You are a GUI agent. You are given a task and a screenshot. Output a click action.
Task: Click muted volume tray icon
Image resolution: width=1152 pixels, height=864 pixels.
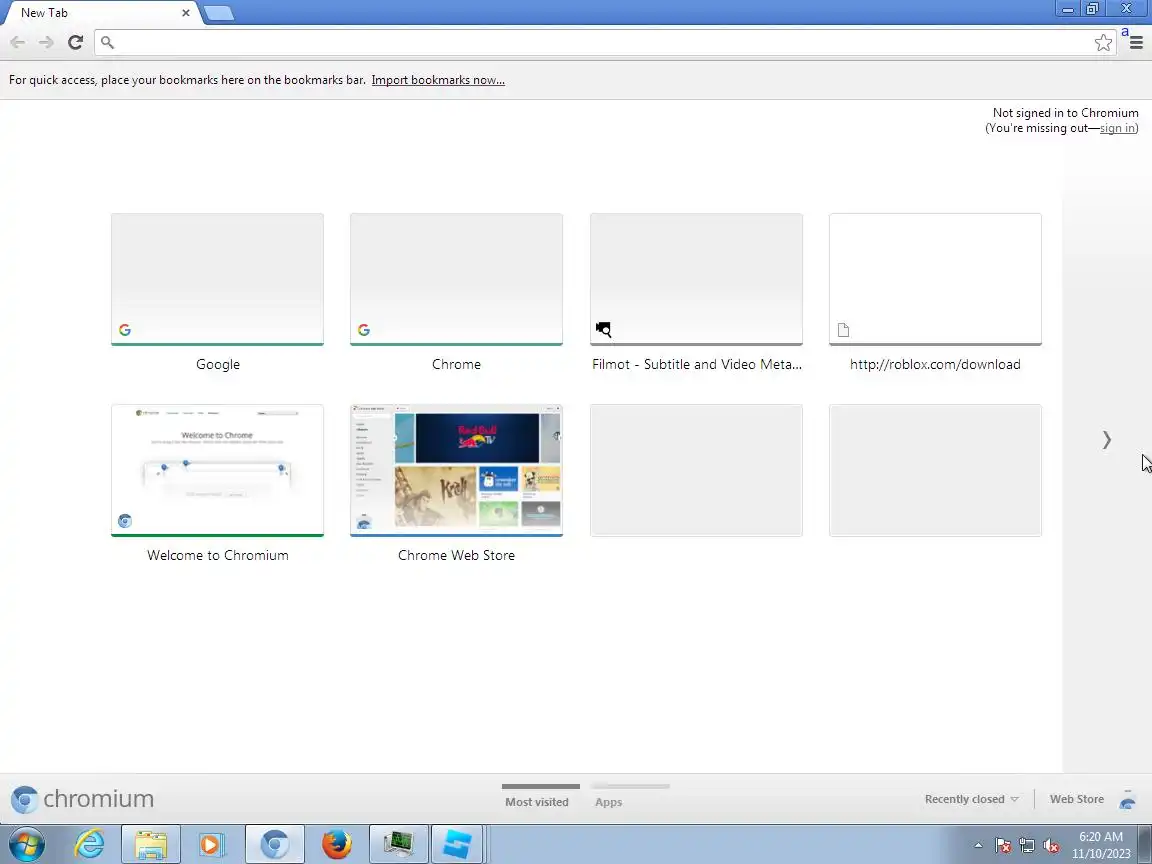pos(1051,846)
